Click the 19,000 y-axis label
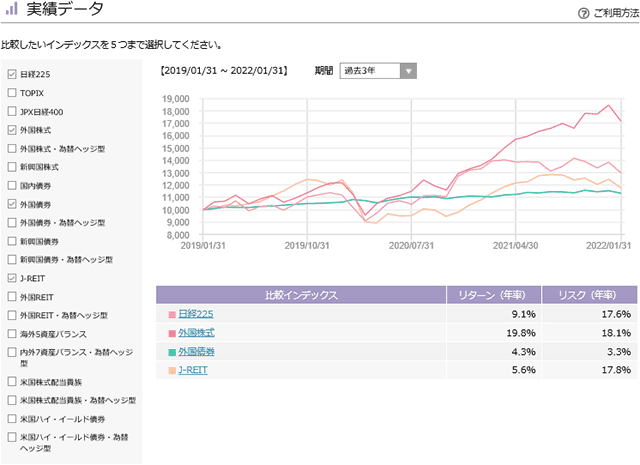Screen dimensions: 640x465 (176, 99)
